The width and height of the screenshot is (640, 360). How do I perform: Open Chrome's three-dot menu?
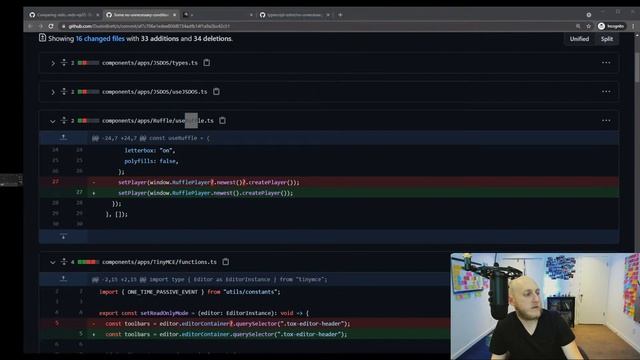(x=633, y=26)
